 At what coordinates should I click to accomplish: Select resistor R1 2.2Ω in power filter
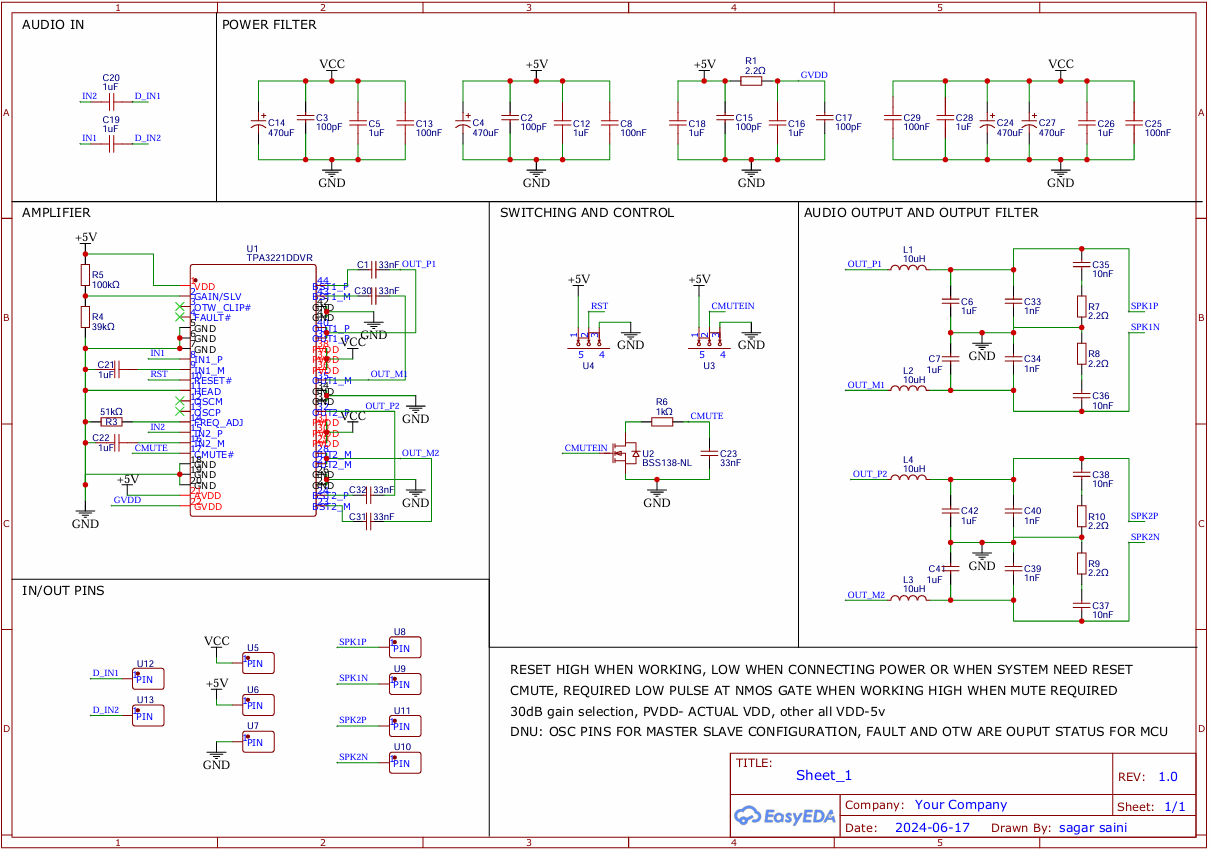(x=751, y=81)
